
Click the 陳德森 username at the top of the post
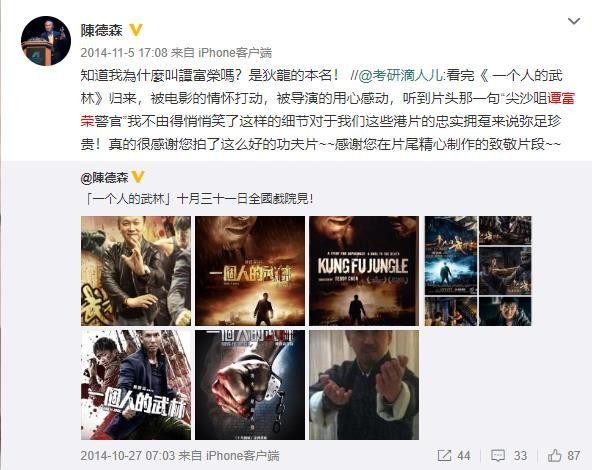(102, 30)
